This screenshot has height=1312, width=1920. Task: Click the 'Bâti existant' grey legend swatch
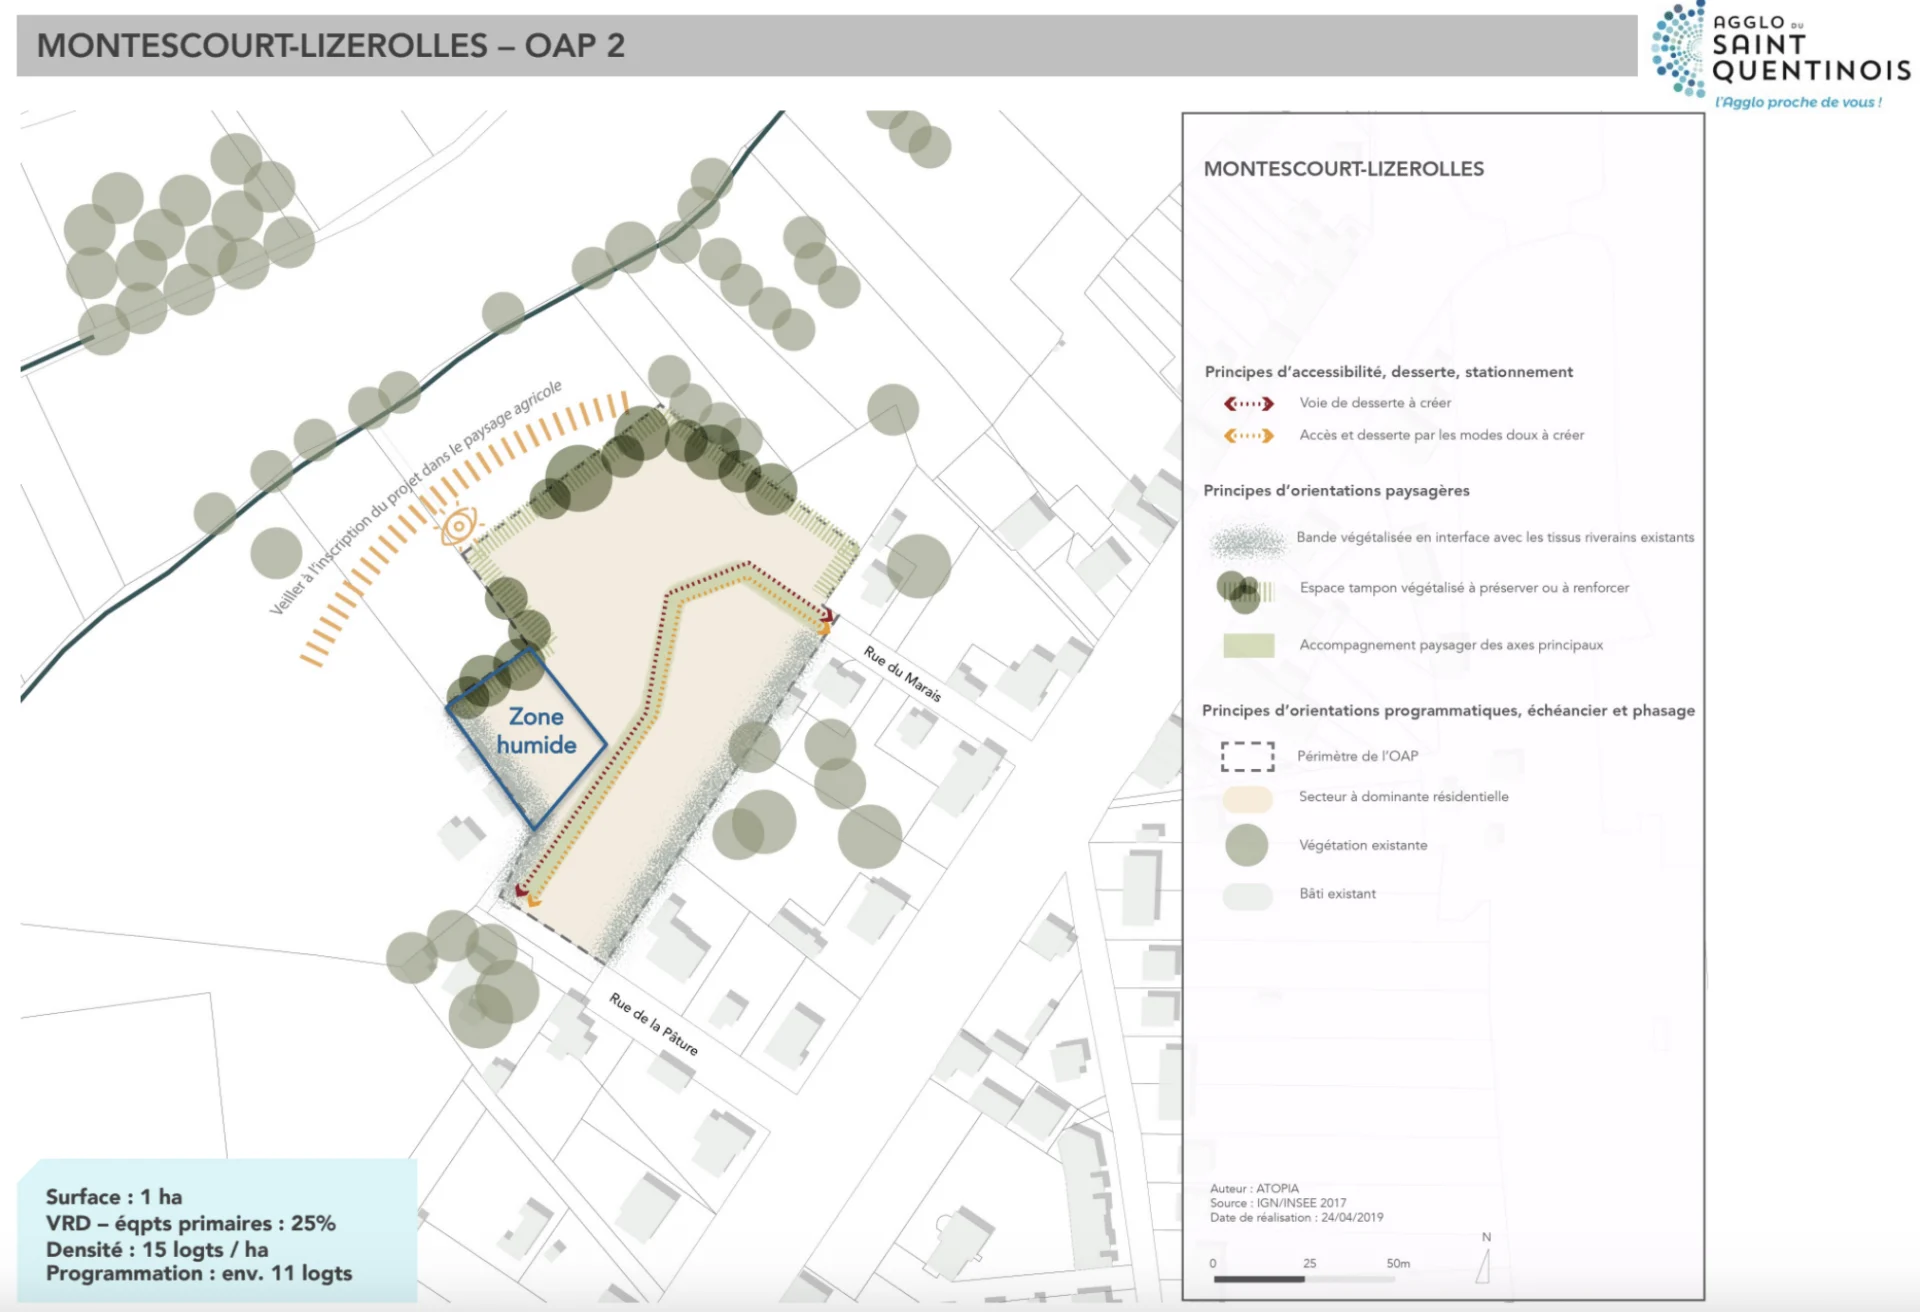tap(1247, 894)
